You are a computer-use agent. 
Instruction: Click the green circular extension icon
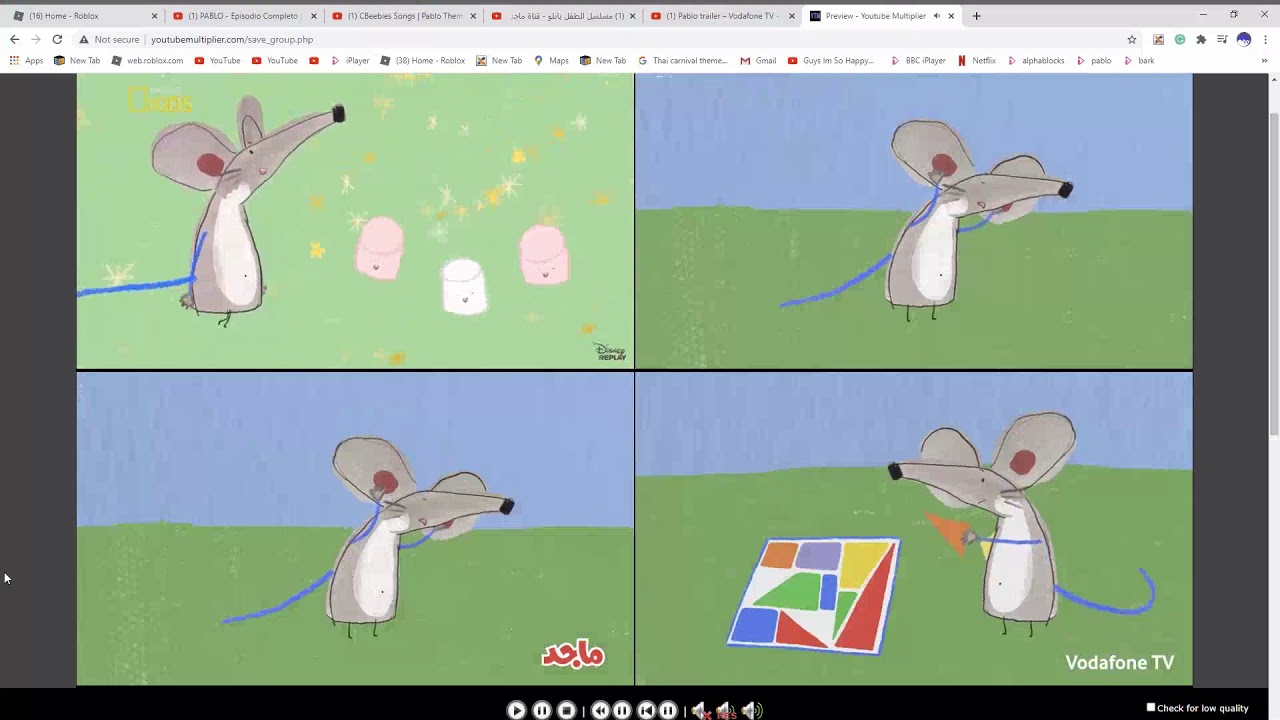(1180, 39)
